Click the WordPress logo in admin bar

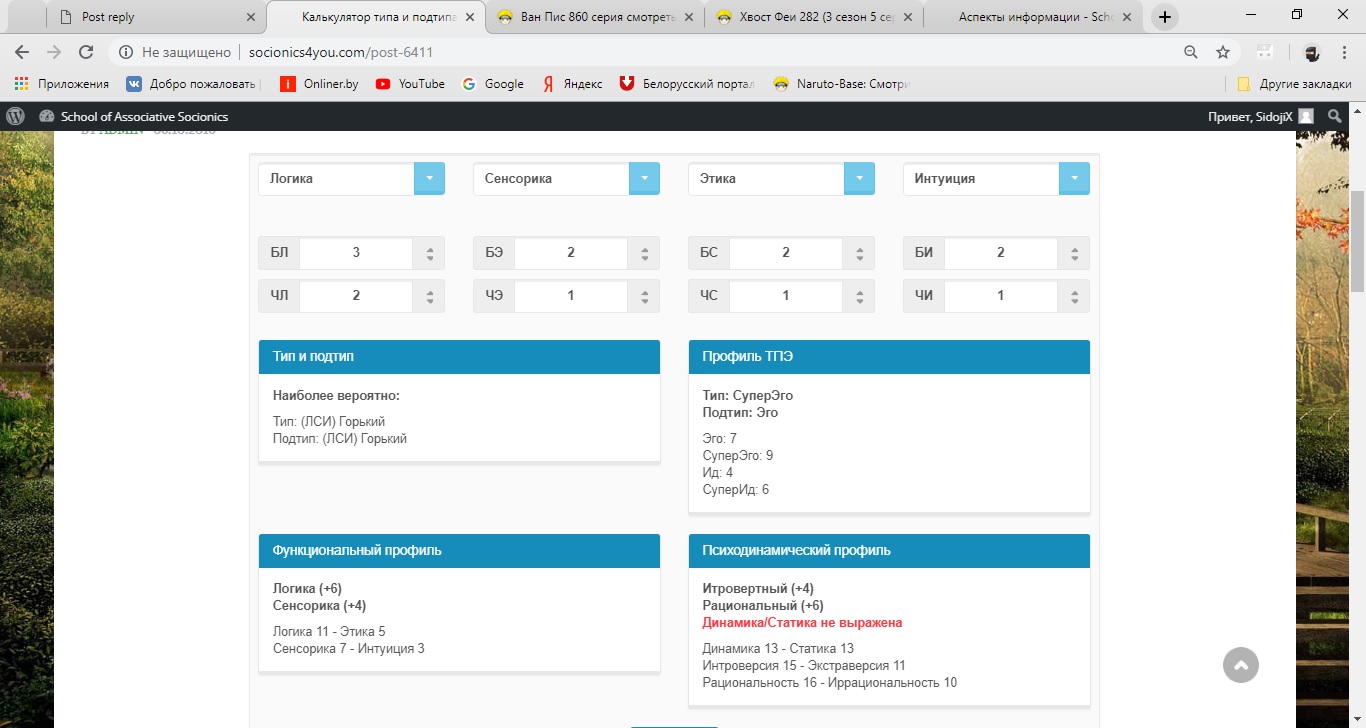coord(15,116)
